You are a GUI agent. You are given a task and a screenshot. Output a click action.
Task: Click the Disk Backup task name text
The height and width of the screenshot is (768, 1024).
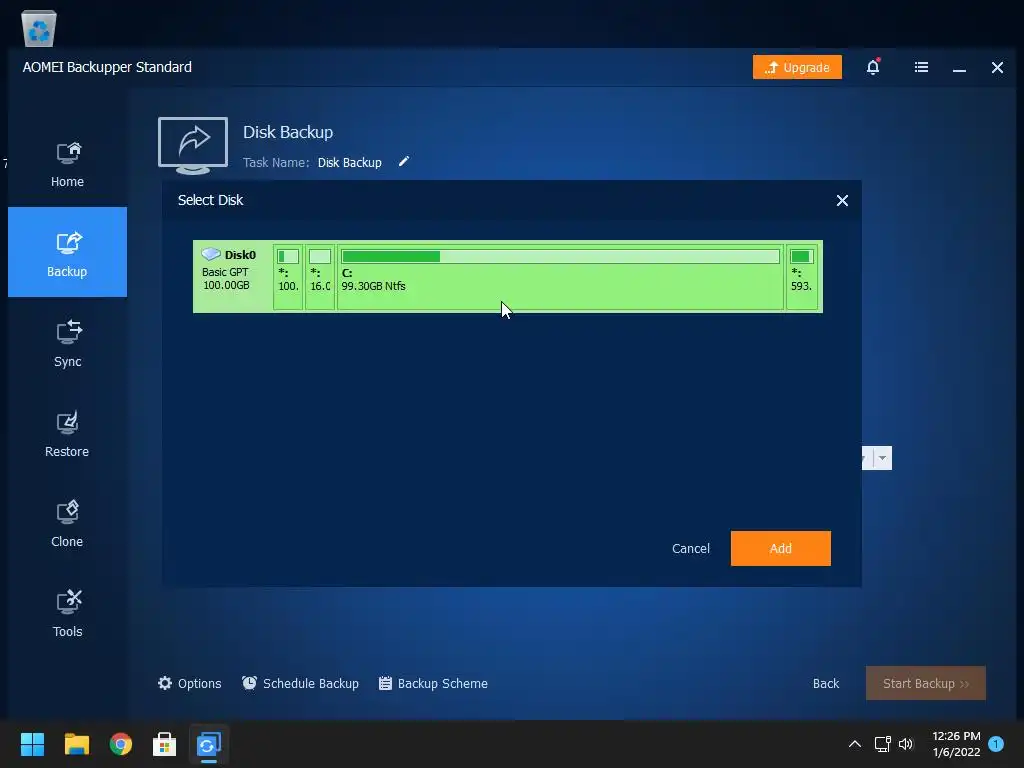click(349, 163)
